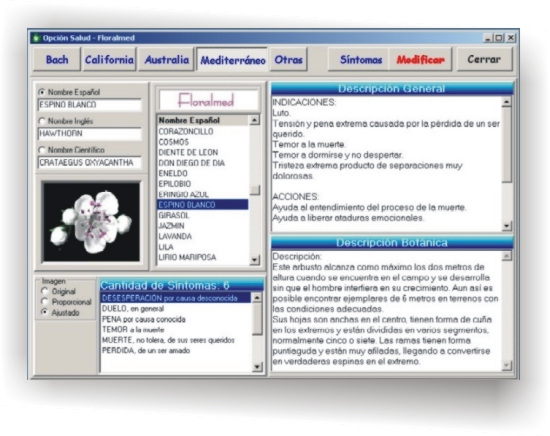Screen dimensions: 550x436
Task: Switch to the California tab
Action: coord(109,60)
